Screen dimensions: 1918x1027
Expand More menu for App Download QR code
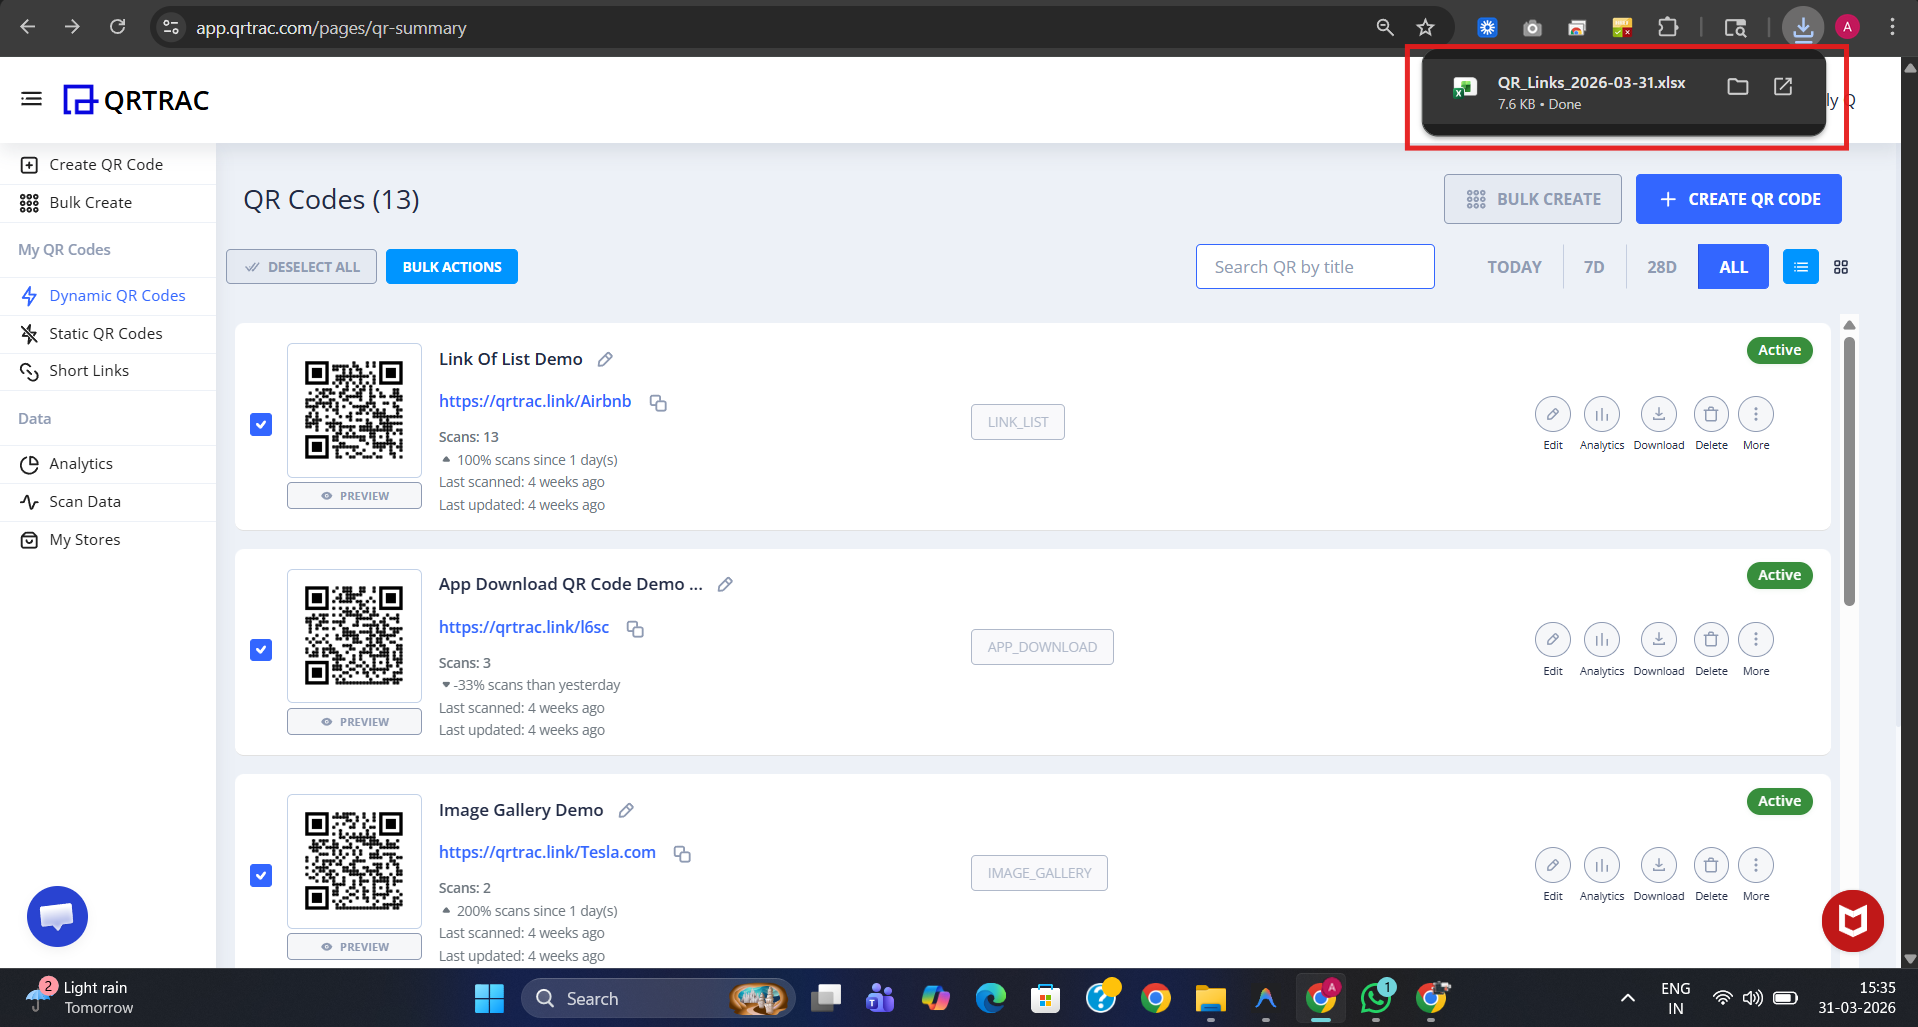pos(1755,640)
